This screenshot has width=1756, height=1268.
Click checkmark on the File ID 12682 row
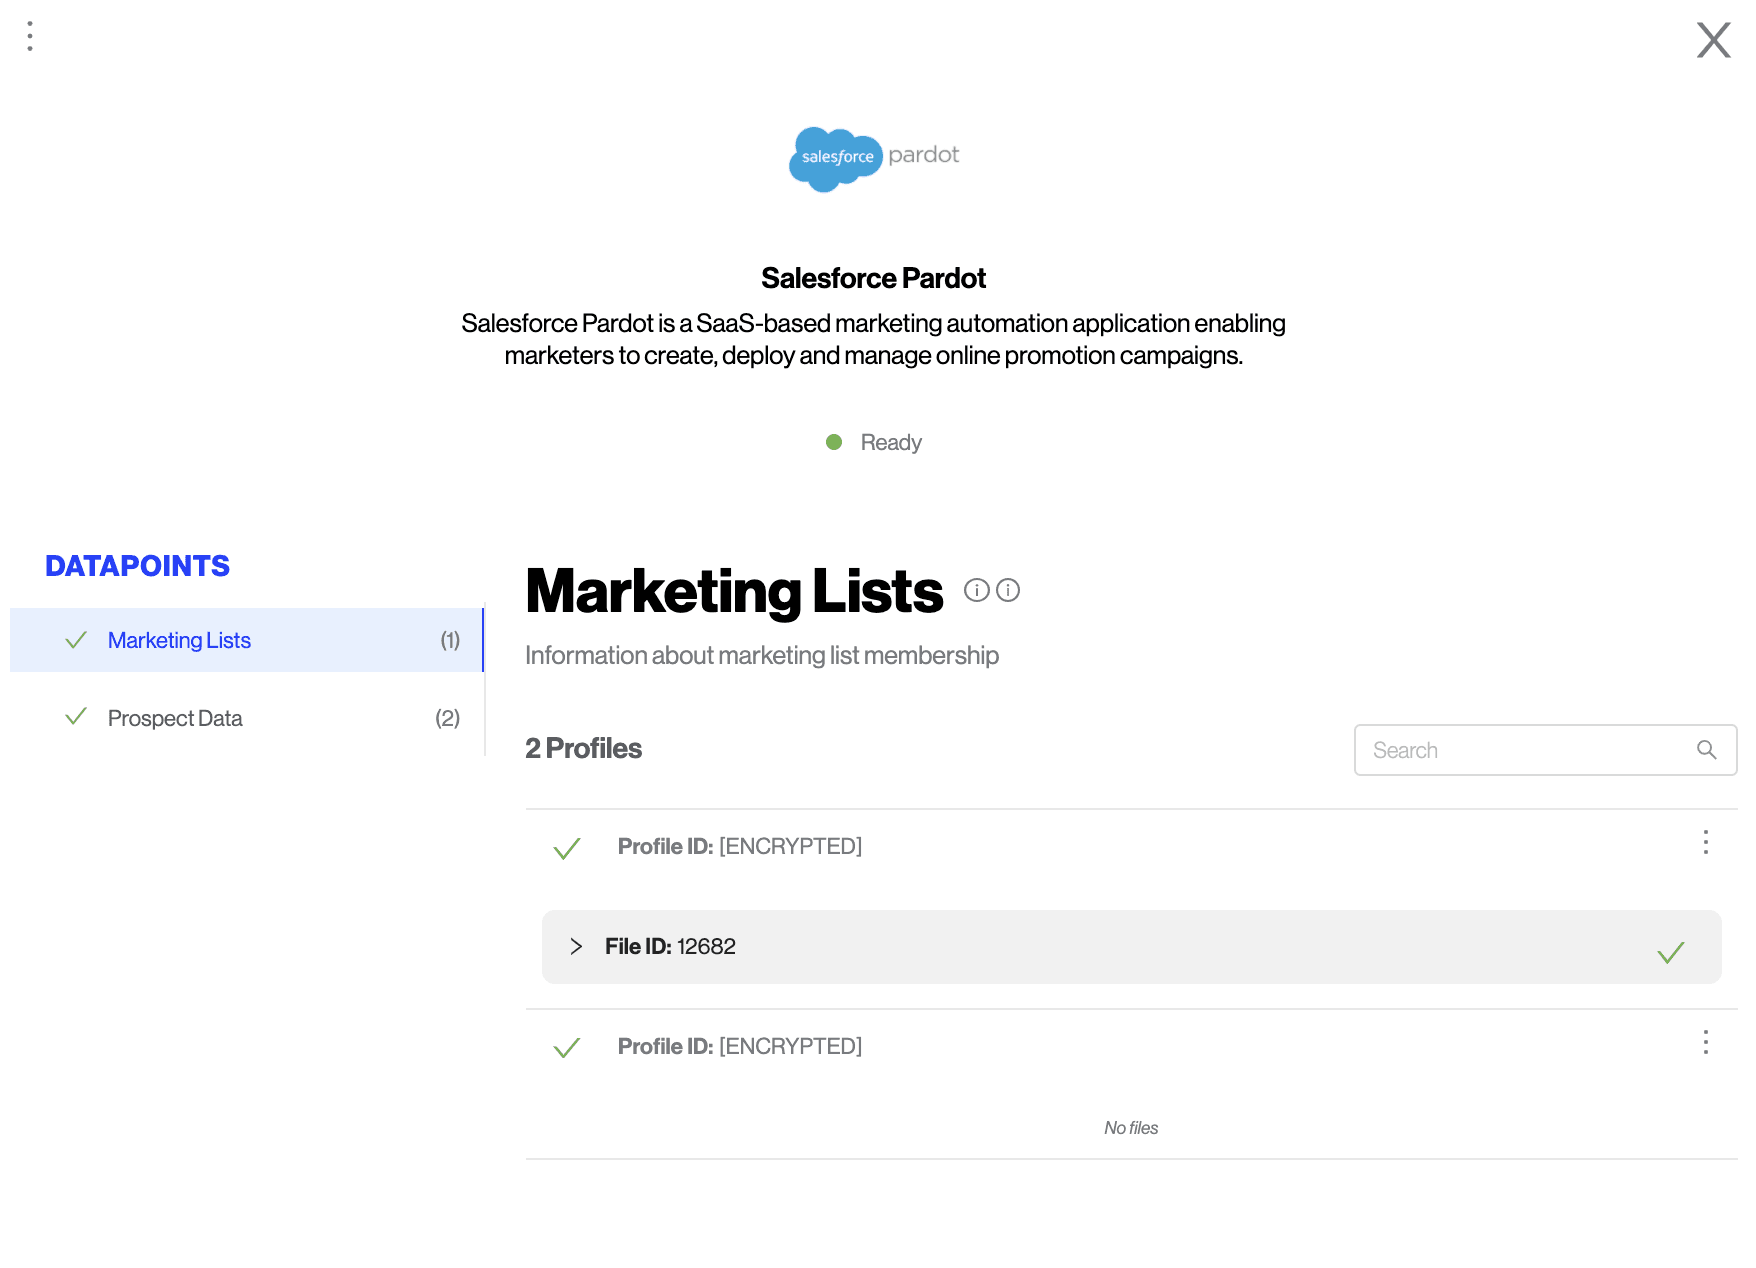[1670, 952]
